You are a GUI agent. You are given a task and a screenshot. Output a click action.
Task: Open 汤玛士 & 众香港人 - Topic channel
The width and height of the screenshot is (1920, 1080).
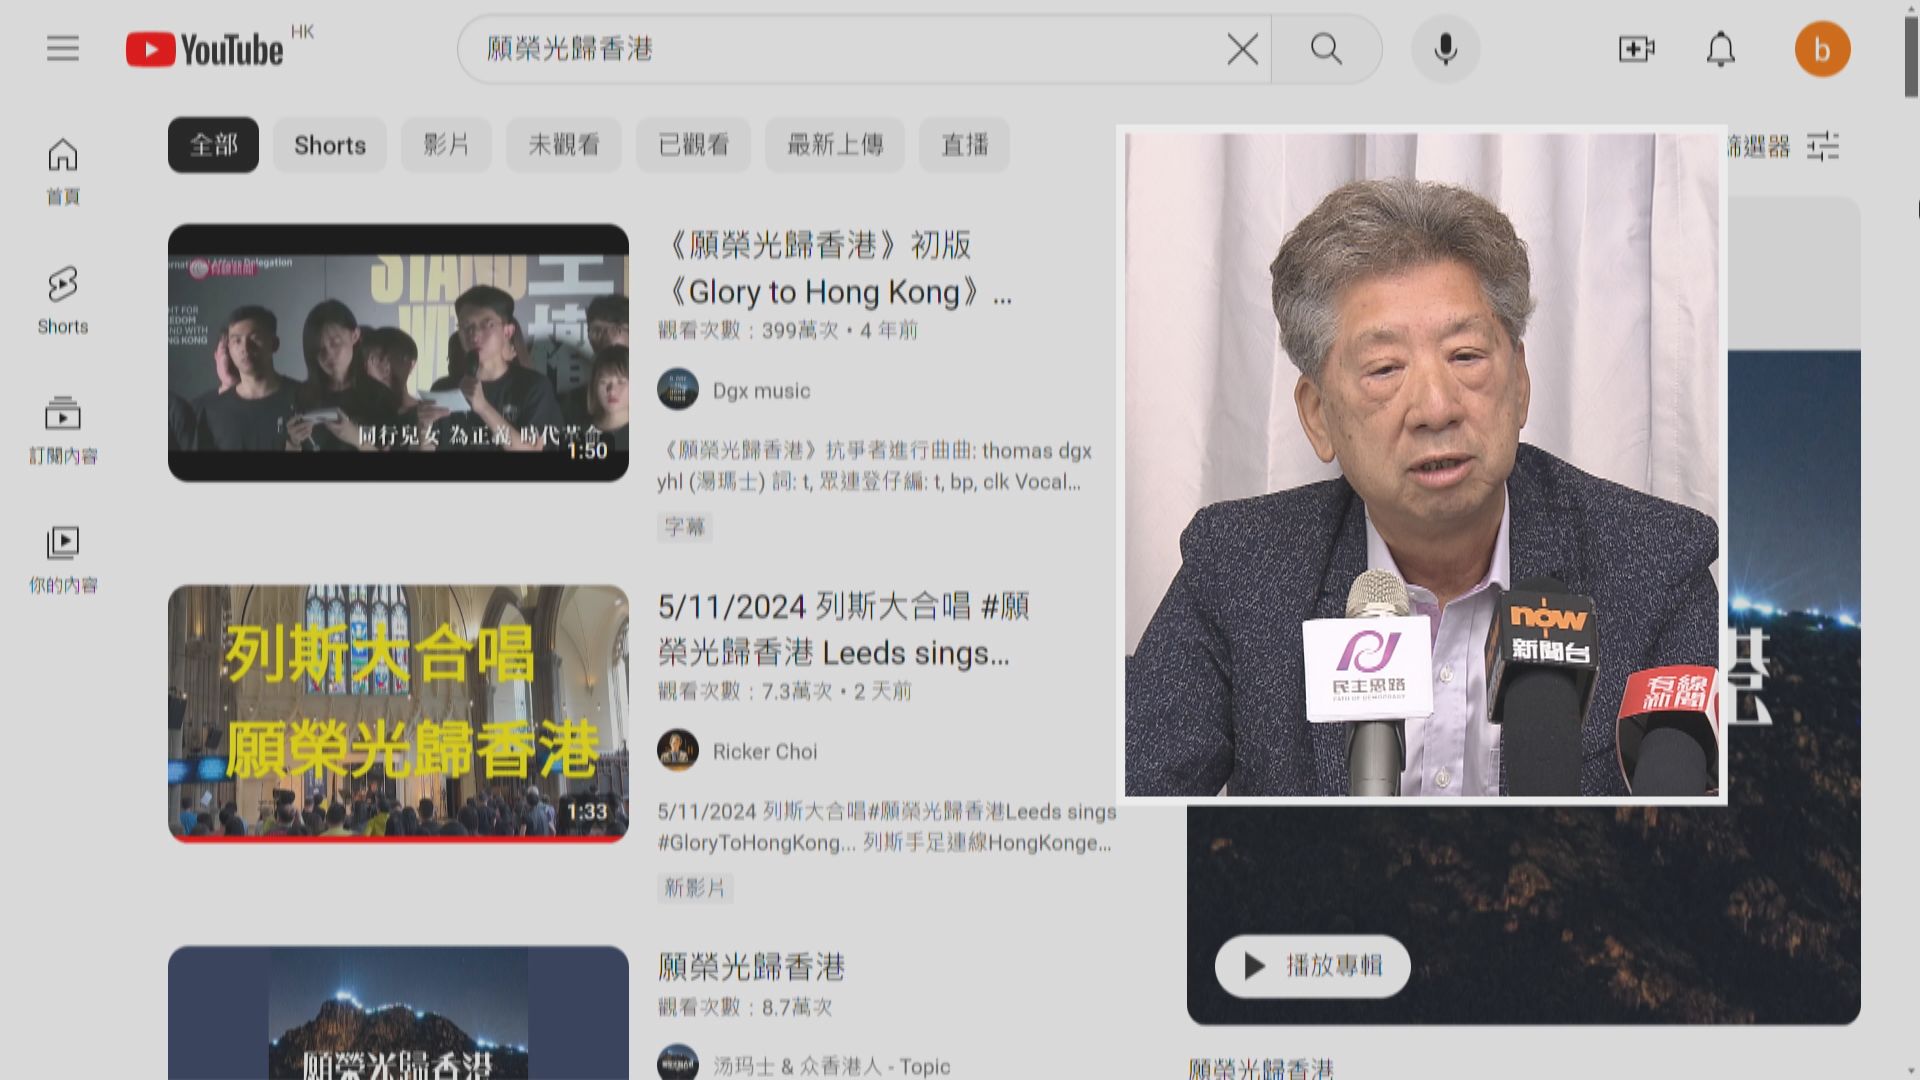831,1066
